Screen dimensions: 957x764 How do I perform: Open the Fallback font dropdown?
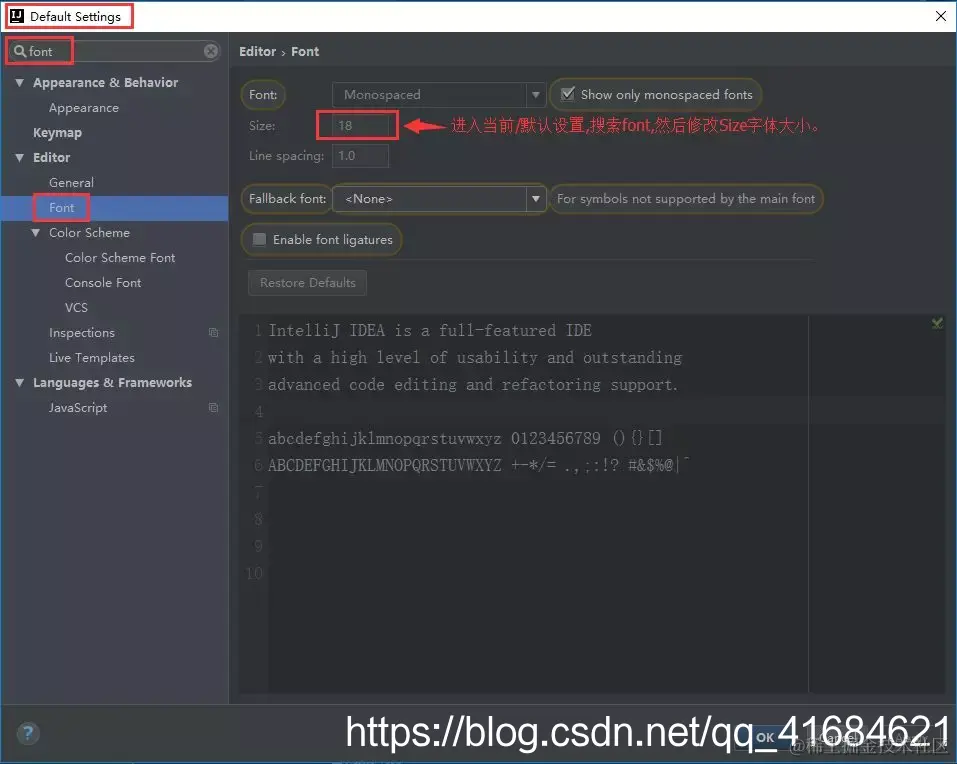[x=438, y=198]
